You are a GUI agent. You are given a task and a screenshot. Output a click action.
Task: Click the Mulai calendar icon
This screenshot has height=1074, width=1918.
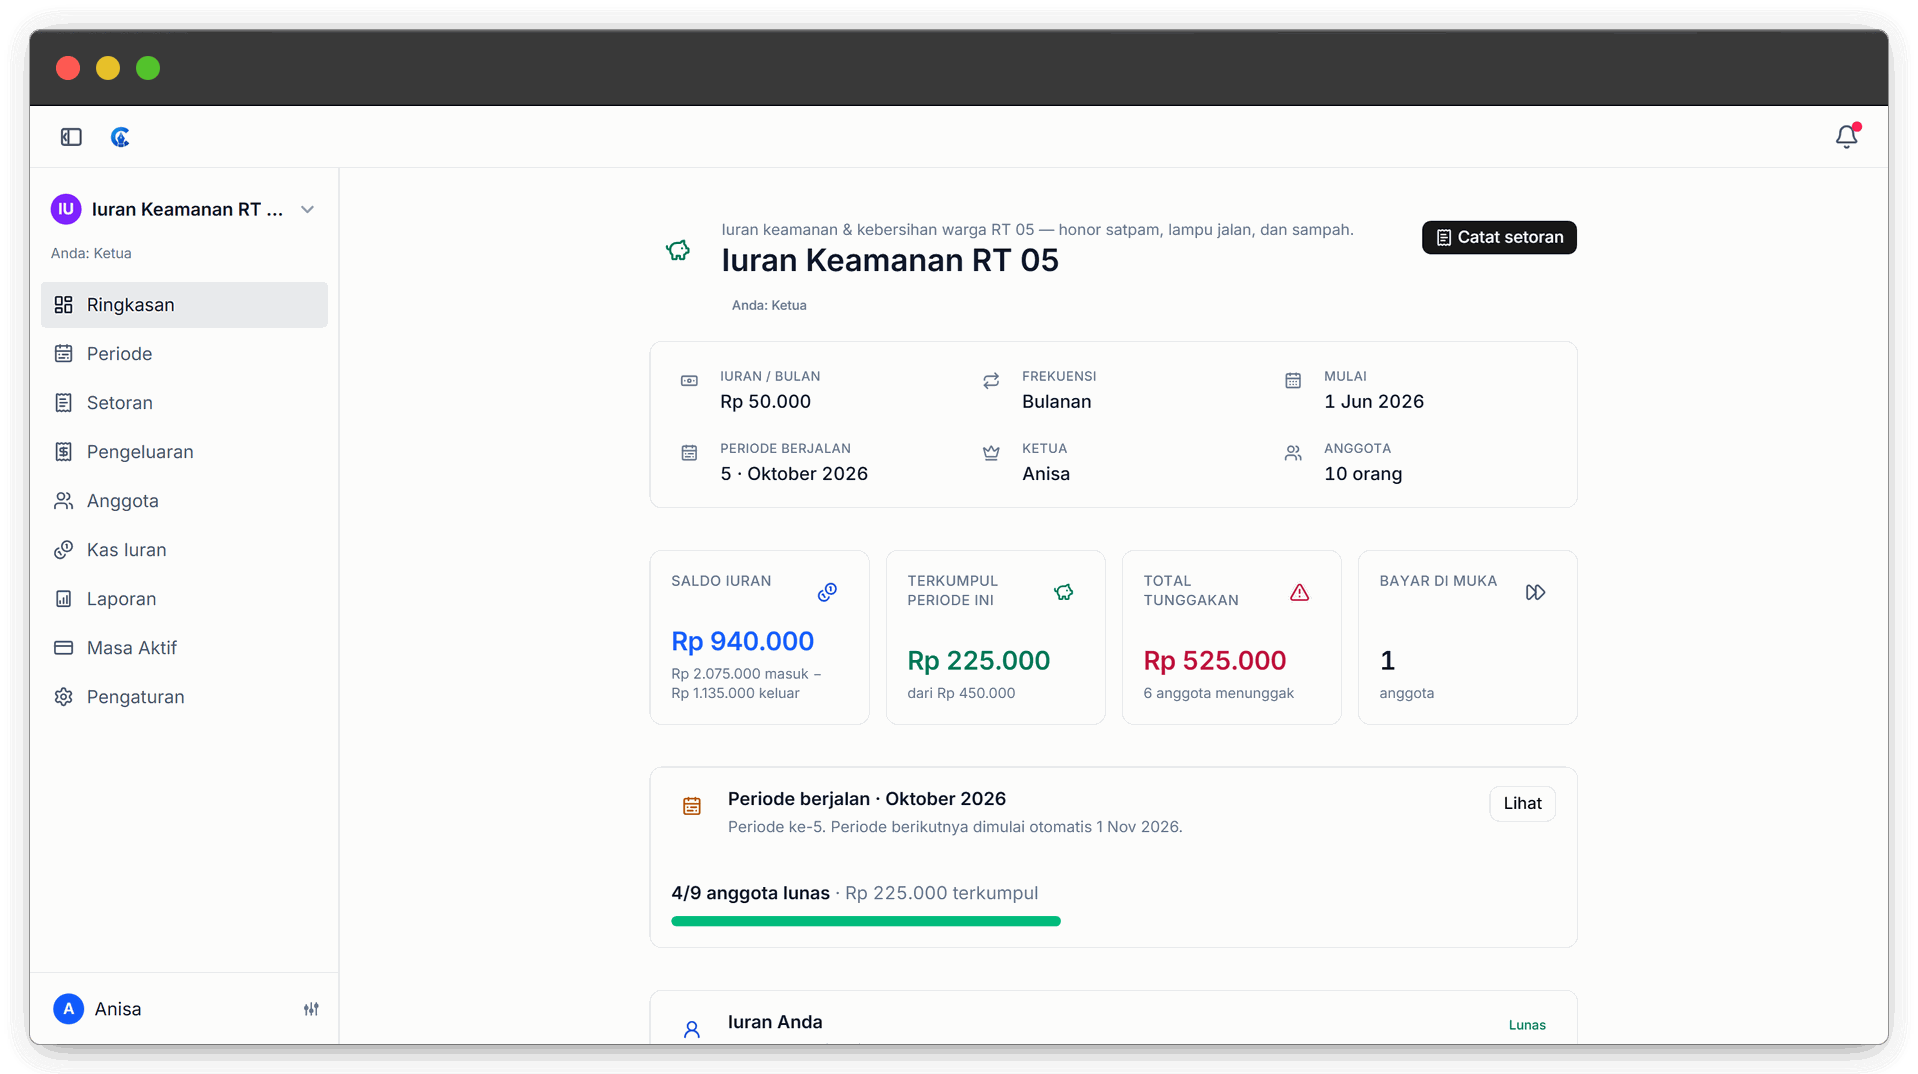point(1293,381)
